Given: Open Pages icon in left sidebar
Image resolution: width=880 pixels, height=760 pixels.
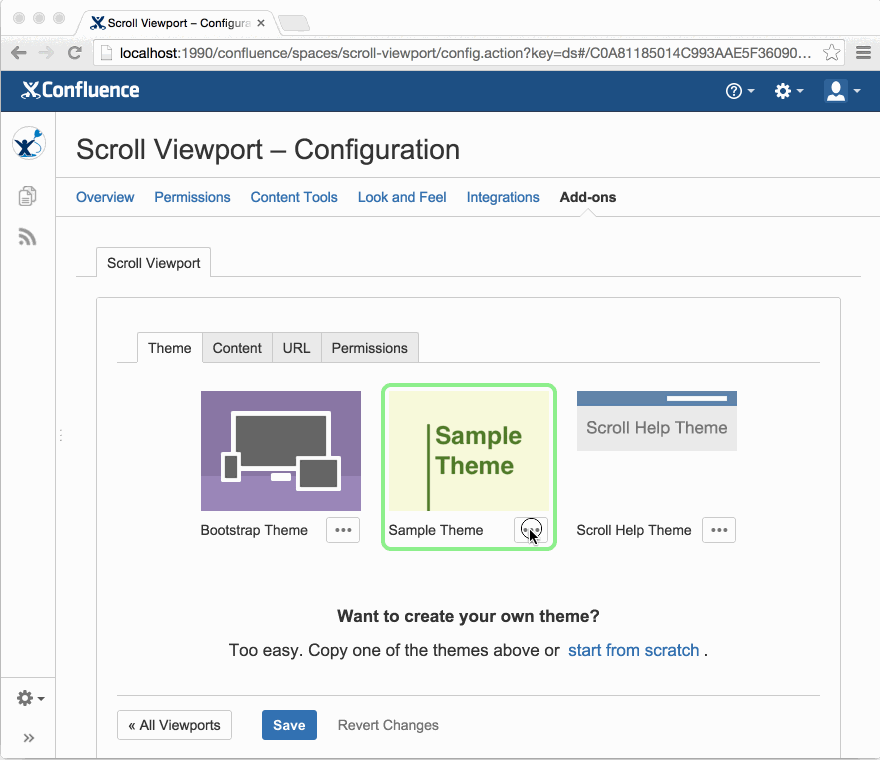Looking at the screenshot, I should [x=28, y=196].
